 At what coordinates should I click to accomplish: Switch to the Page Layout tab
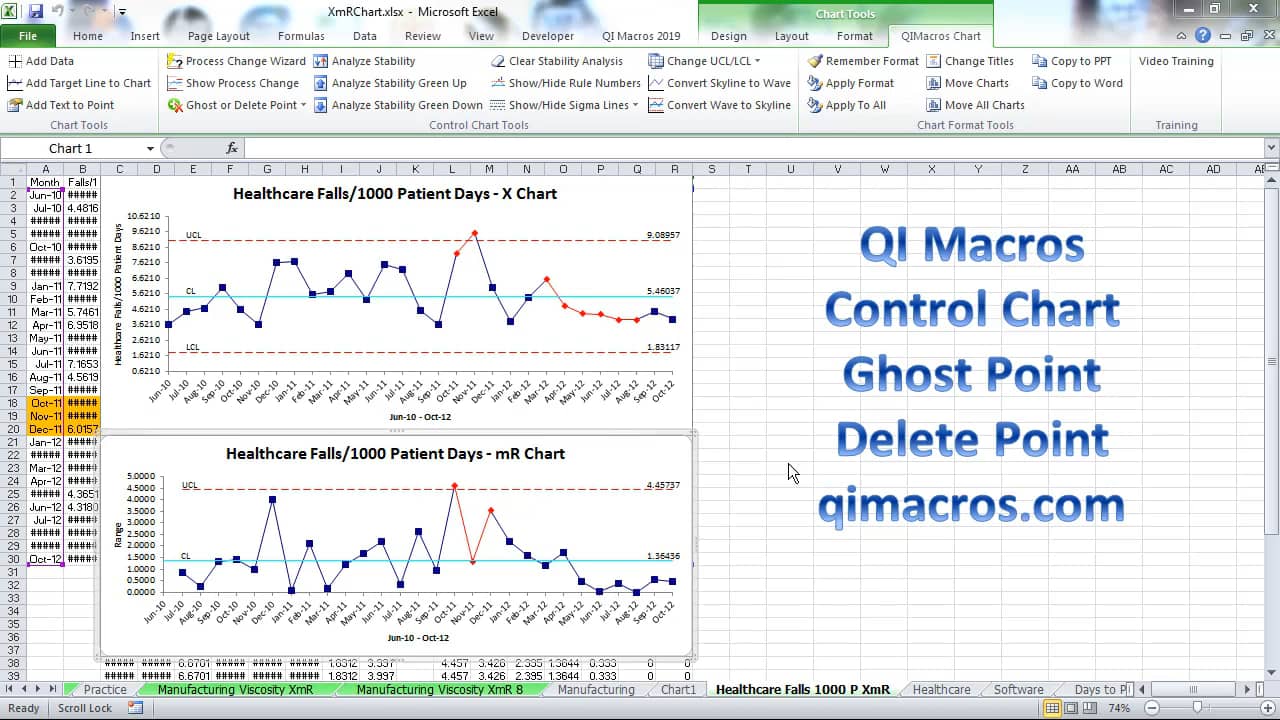tap(219, 36)
